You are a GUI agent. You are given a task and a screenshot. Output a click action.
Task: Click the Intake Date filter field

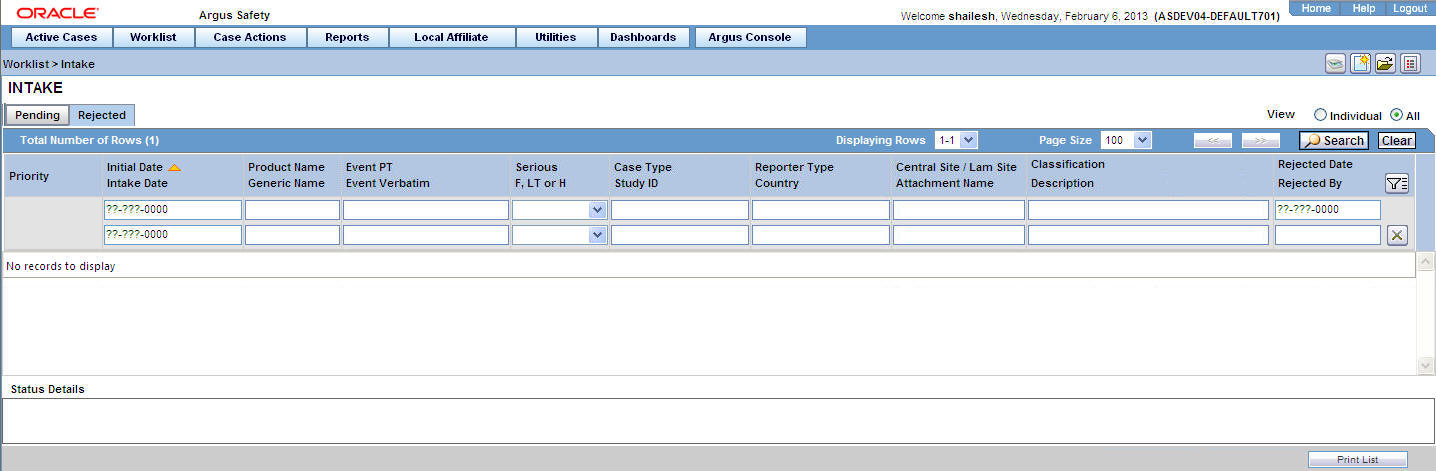point(172,235)
